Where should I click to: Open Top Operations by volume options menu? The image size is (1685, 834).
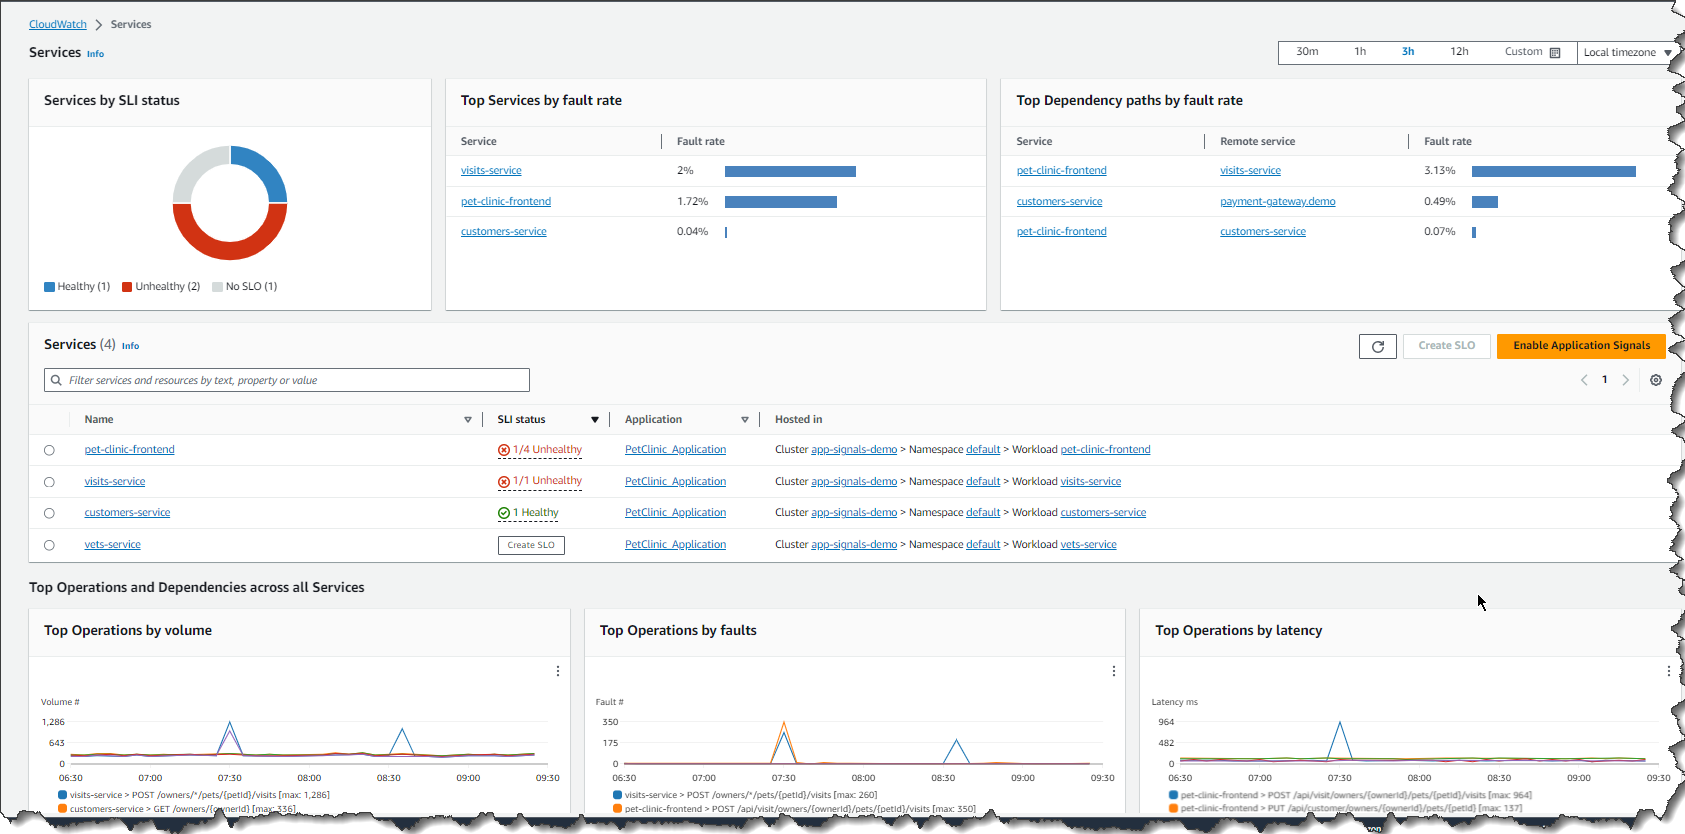[558, 671]
